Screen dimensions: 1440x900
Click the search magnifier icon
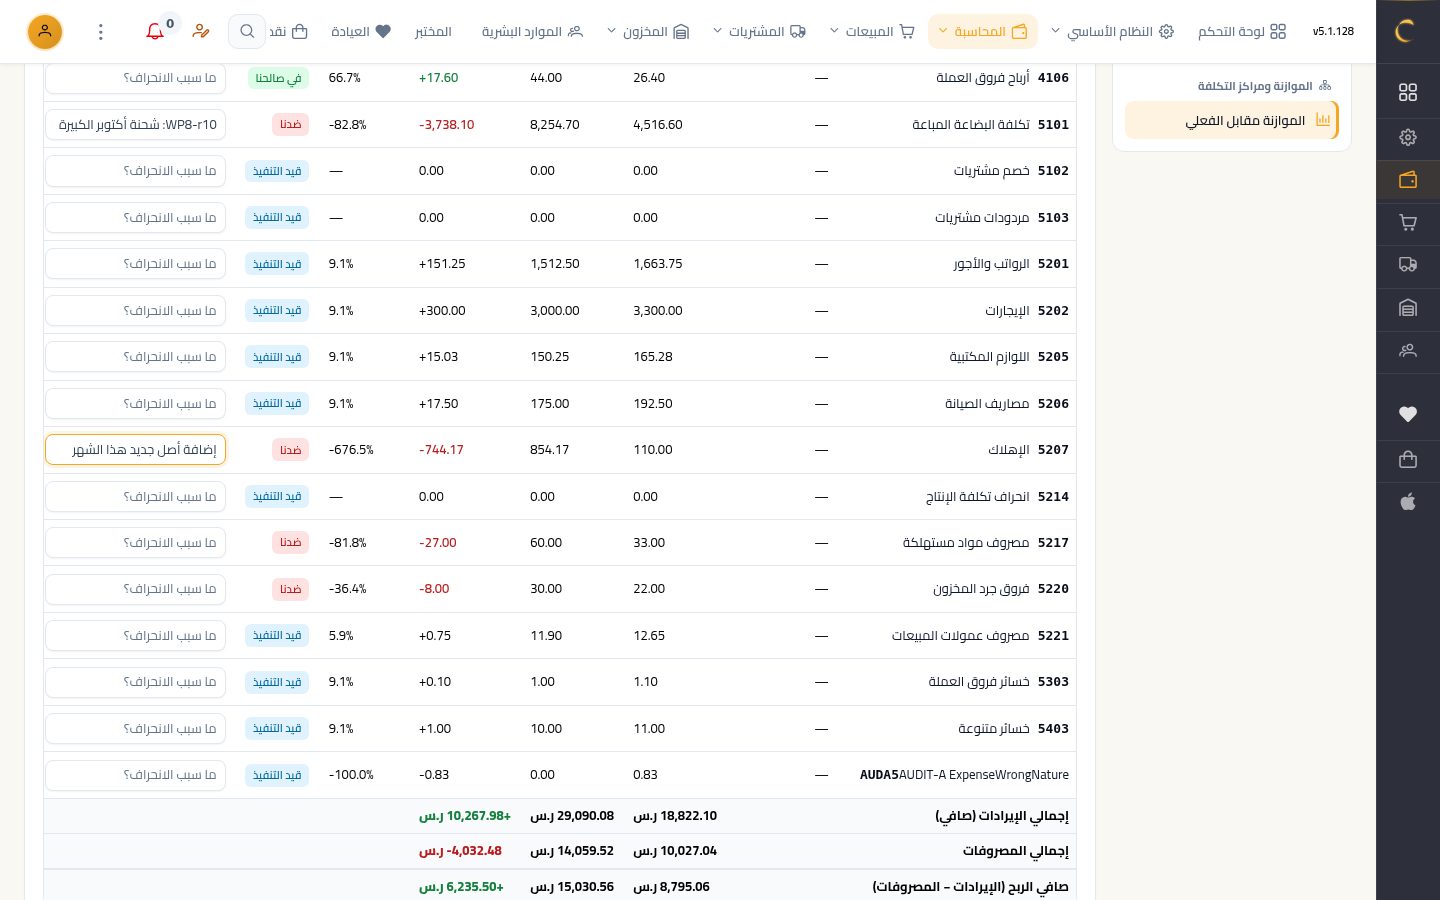(x=247, y=32)
